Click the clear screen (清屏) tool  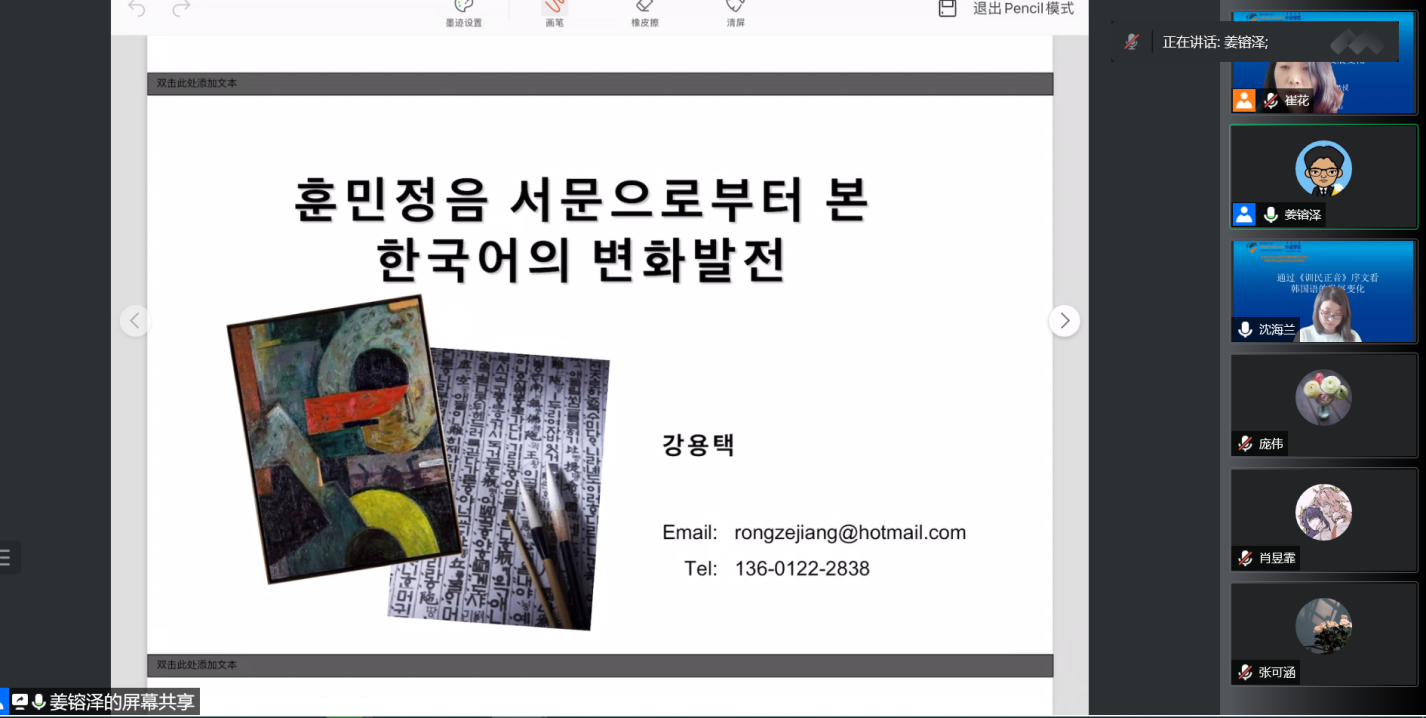tap(735, 10)
